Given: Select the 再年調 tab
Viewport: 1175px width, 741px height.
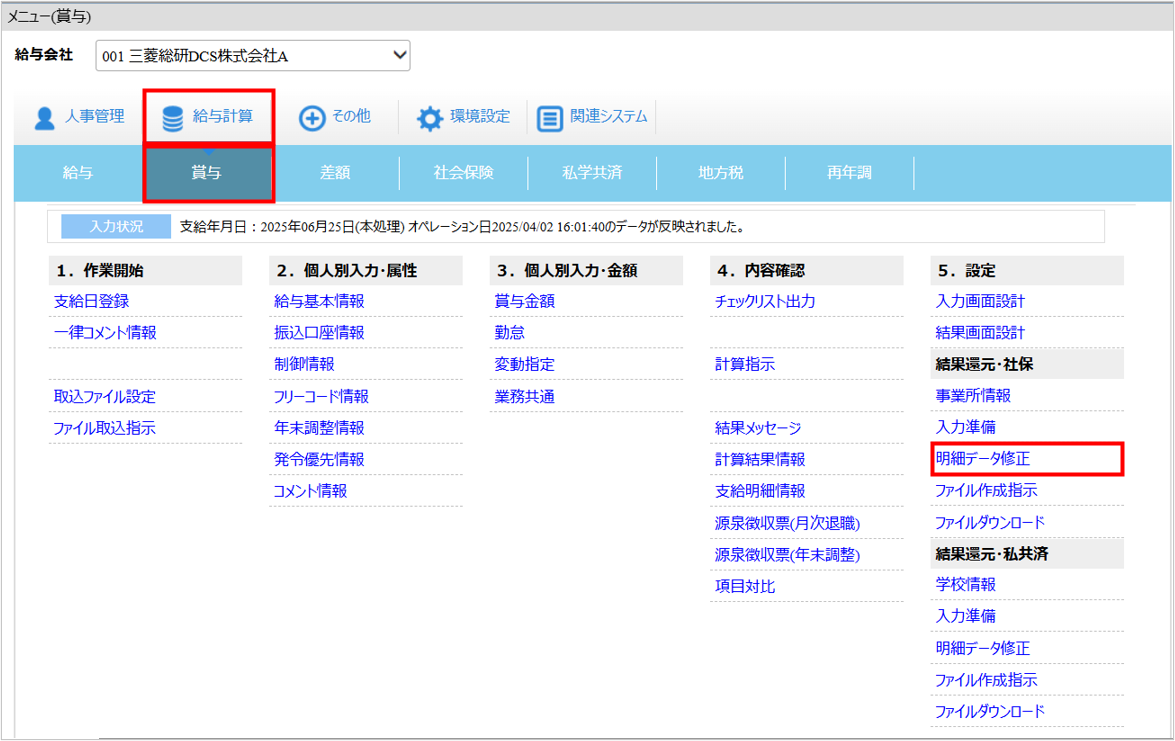Looking at the screenshot, I should pos(849,172).
